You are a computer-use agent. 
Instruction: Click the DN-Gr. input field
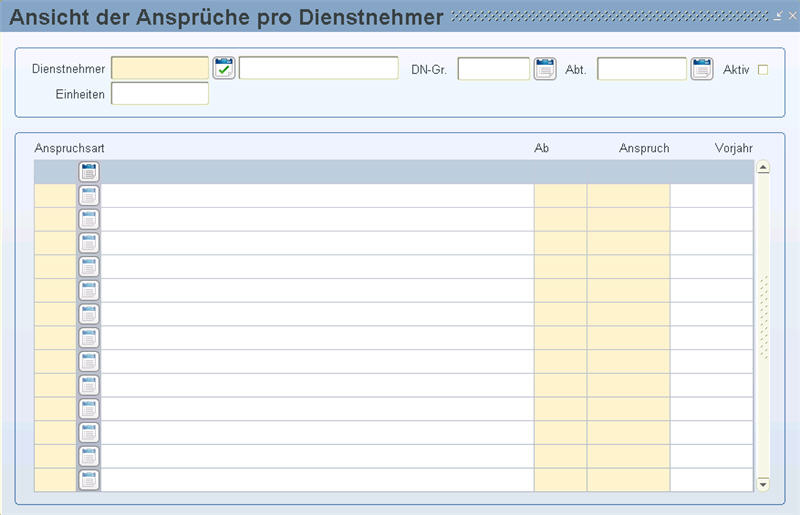click(x=493, y=68)
